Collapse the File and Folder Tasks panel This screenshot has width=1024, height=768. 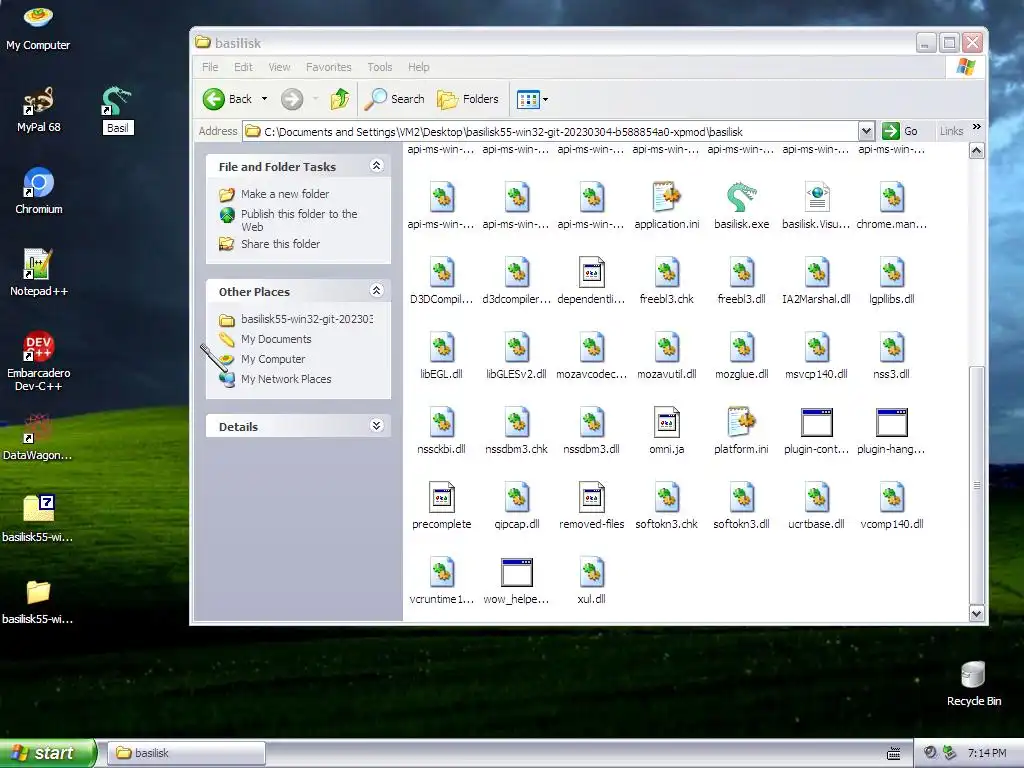376,166
